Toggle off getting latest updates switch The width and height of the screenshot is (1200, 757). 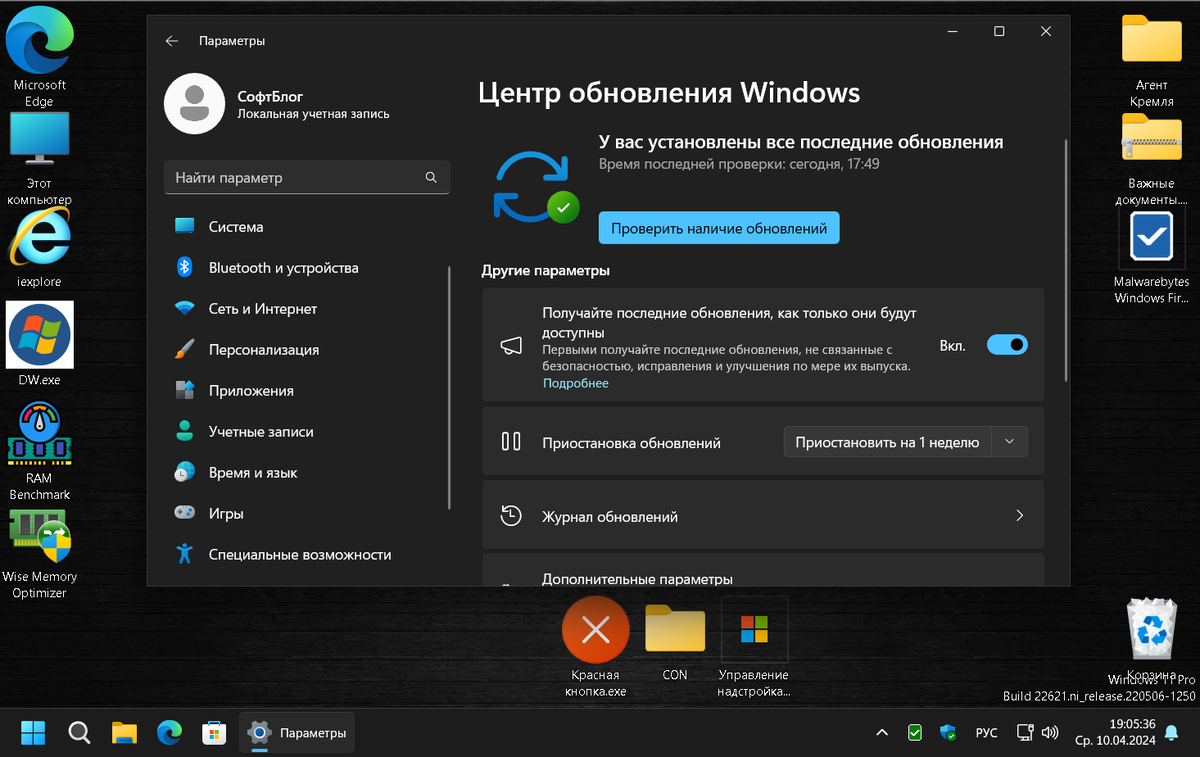coord(1007,345)
